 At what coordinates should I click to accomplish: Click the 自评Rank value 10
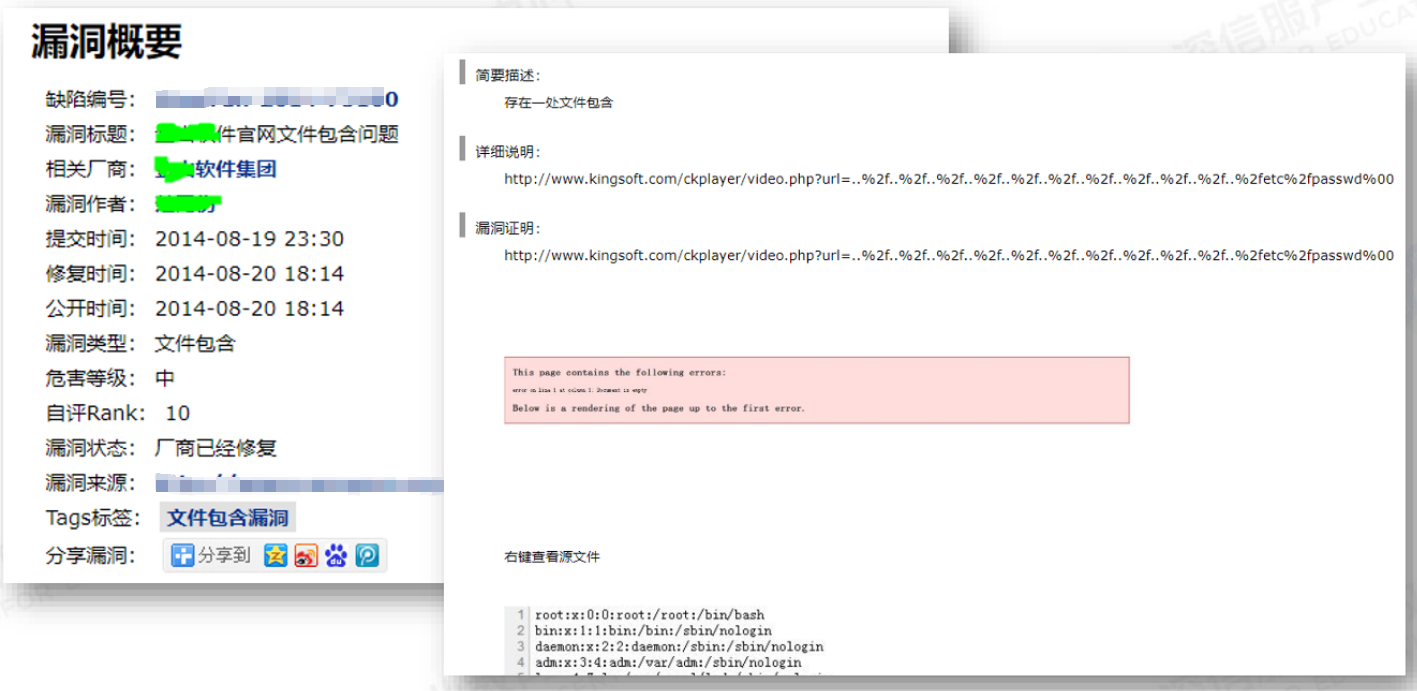(x=178, y=414)
